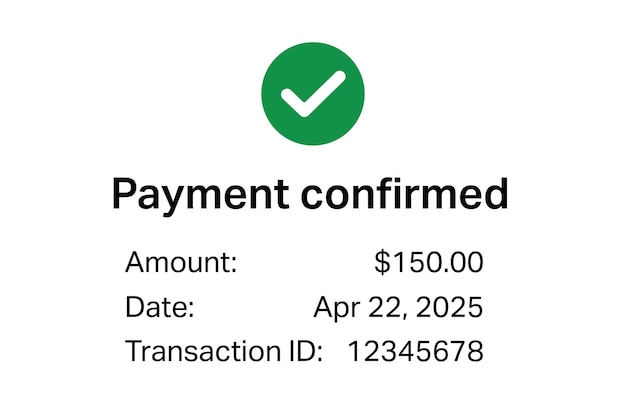Click the year 2025 in the date
Screen dimensions: 626x417
[x=450, y=307]
